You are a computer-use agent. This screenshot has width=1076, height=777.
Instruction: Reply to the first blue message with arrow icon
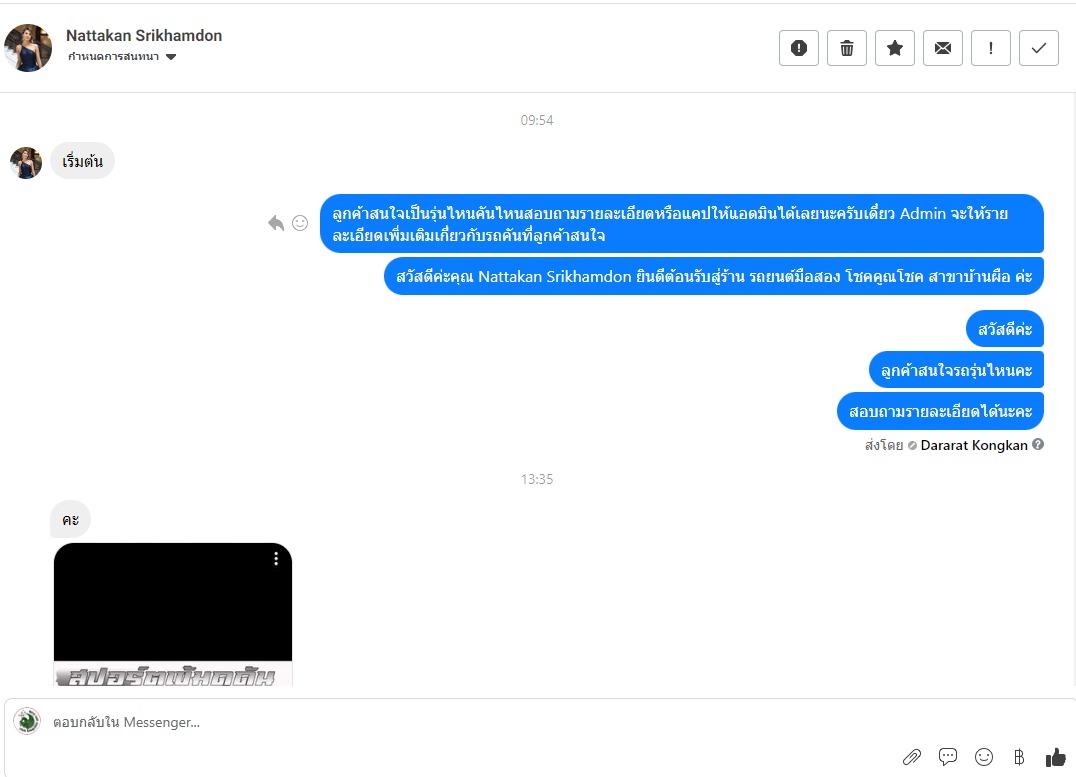276,223
